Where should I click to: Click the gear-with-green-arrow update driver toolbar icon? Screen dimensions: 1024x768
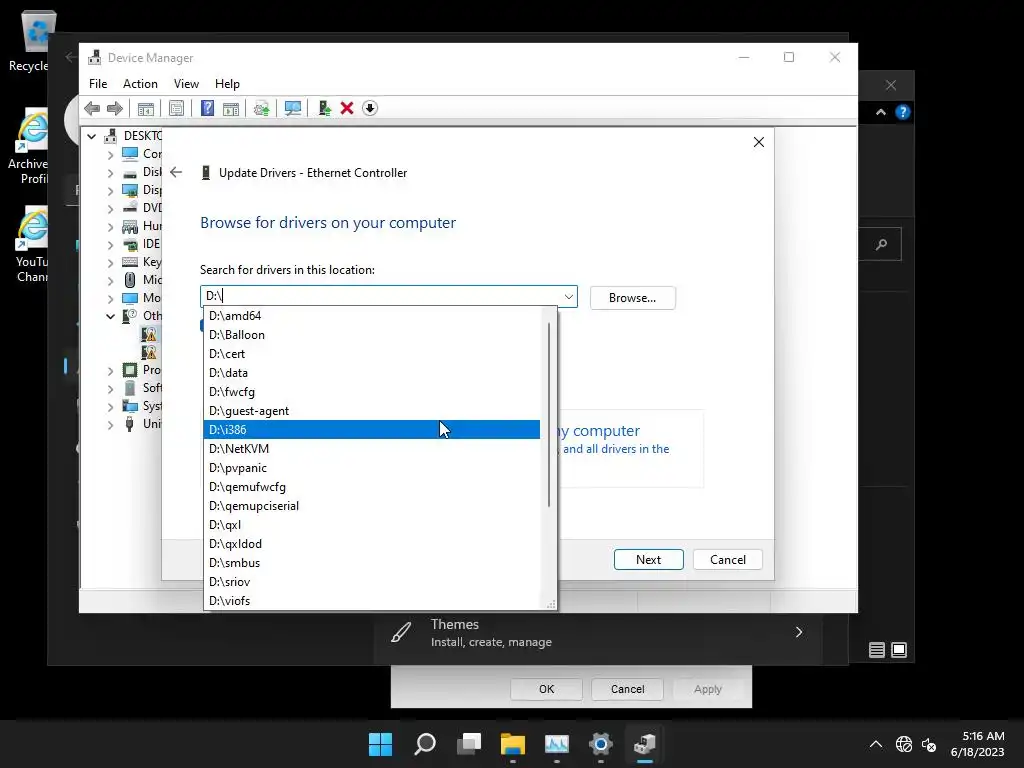261,108
